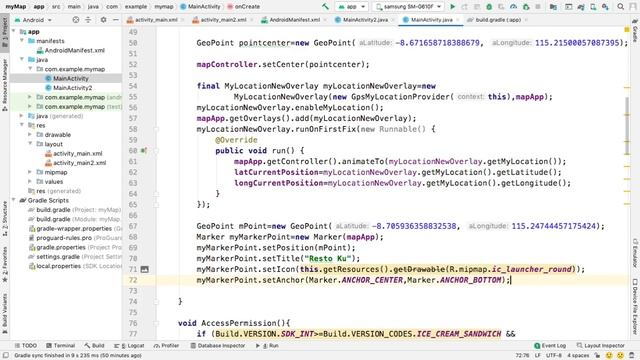Open Project Structure folder icon

[x=553, y=7]
